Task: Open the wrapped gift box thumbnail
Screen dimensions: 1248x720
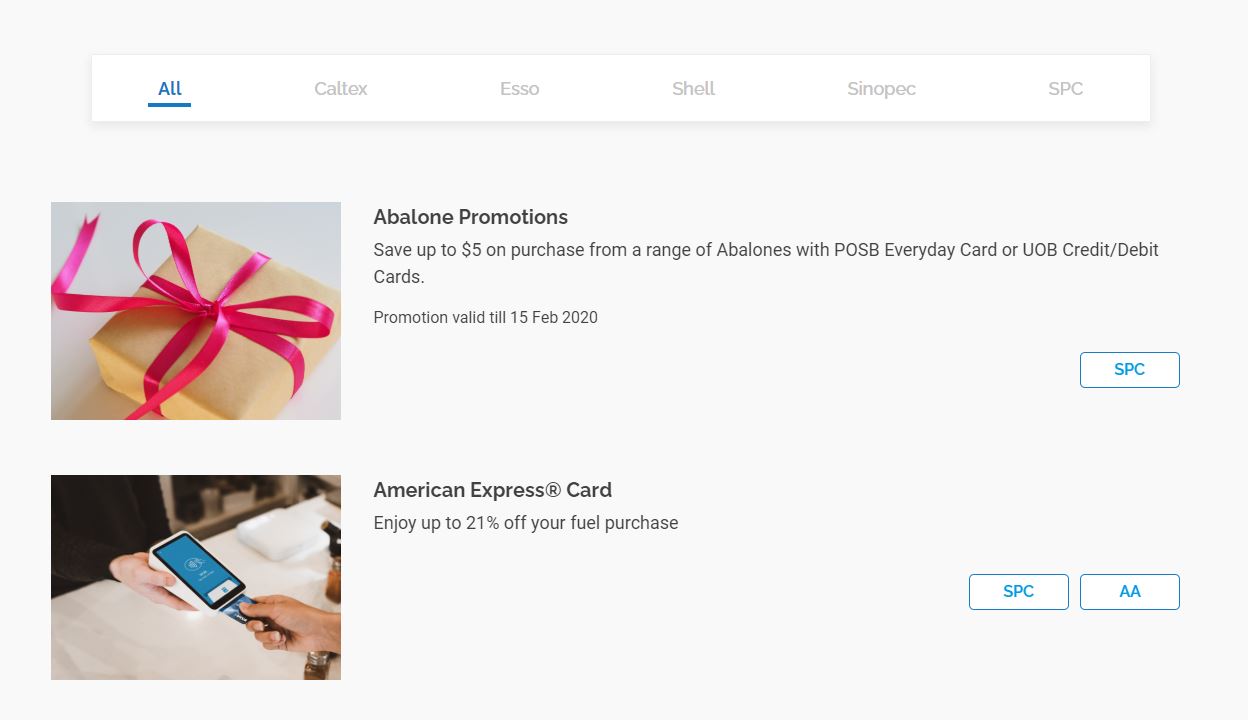Action: coord(196,311)
